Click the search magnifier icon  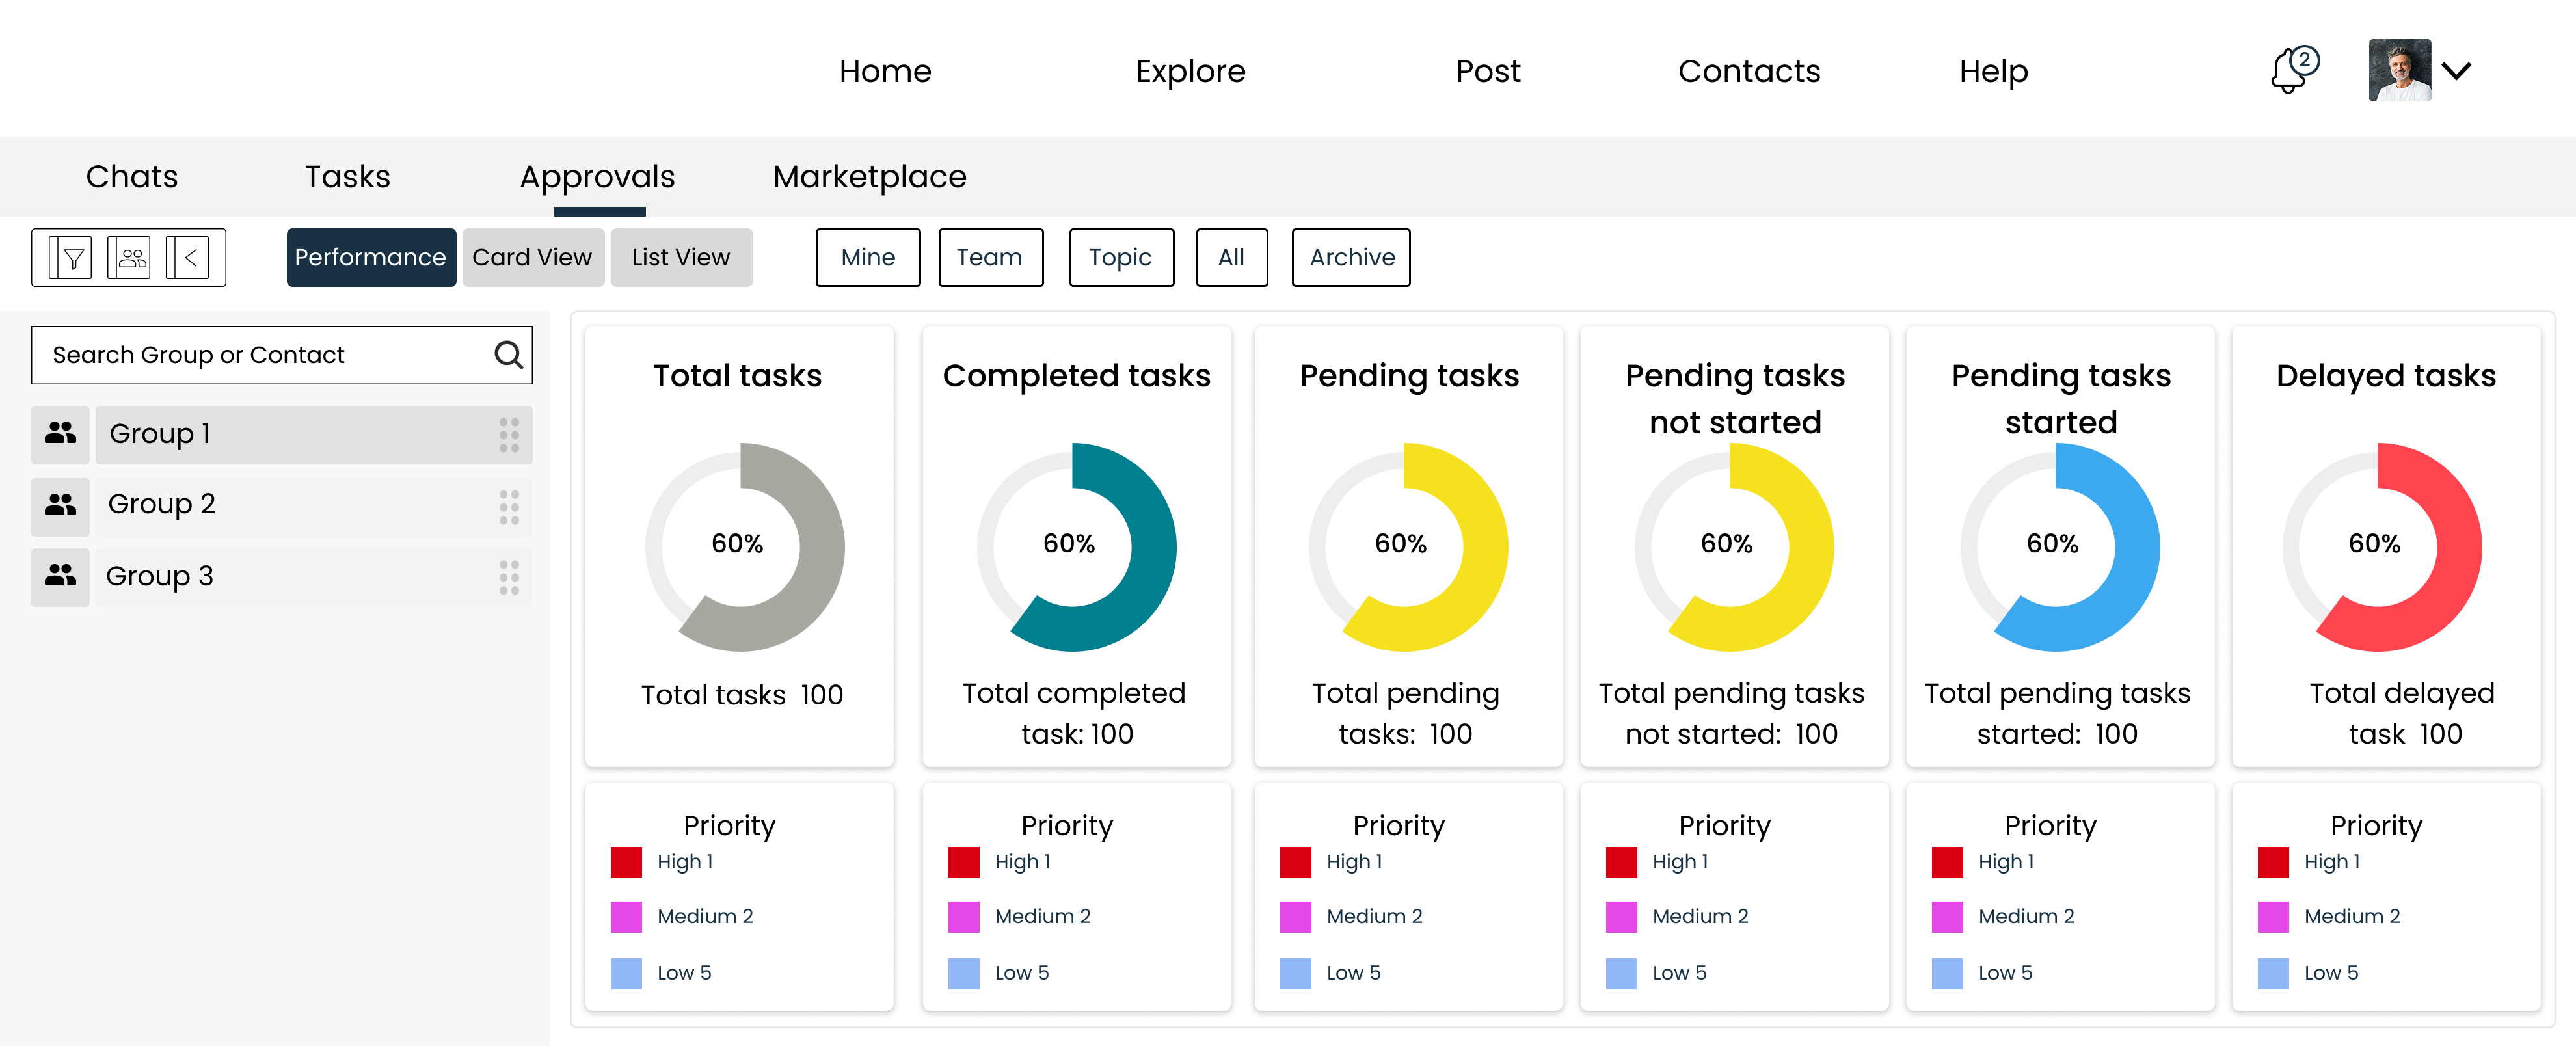point(507,354)
